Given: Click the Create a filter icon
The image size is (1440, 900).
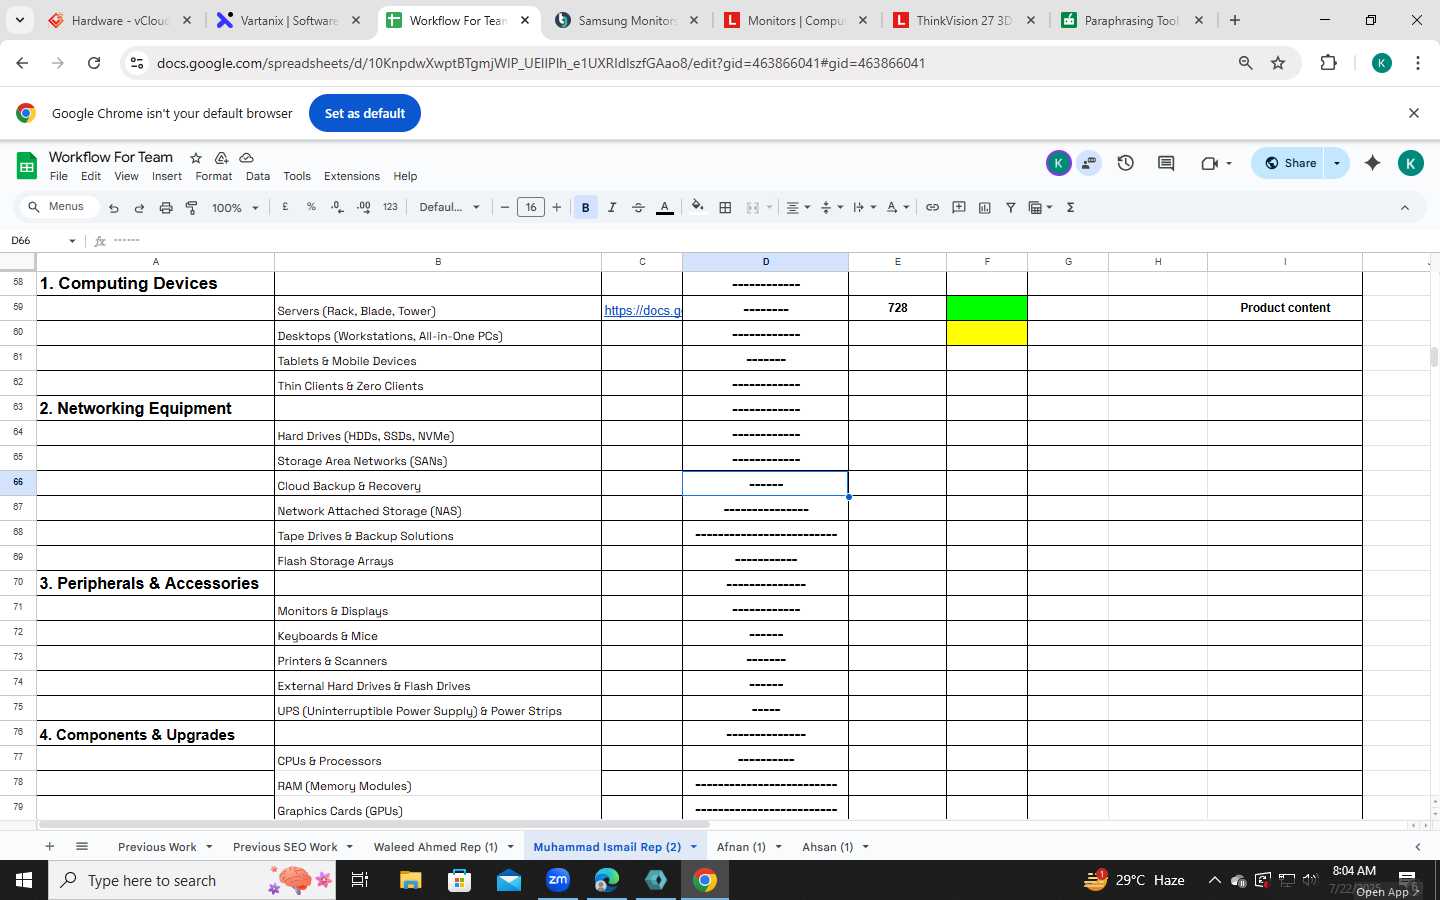Looking at the screenshot, I should click(x=1011, y=207).
